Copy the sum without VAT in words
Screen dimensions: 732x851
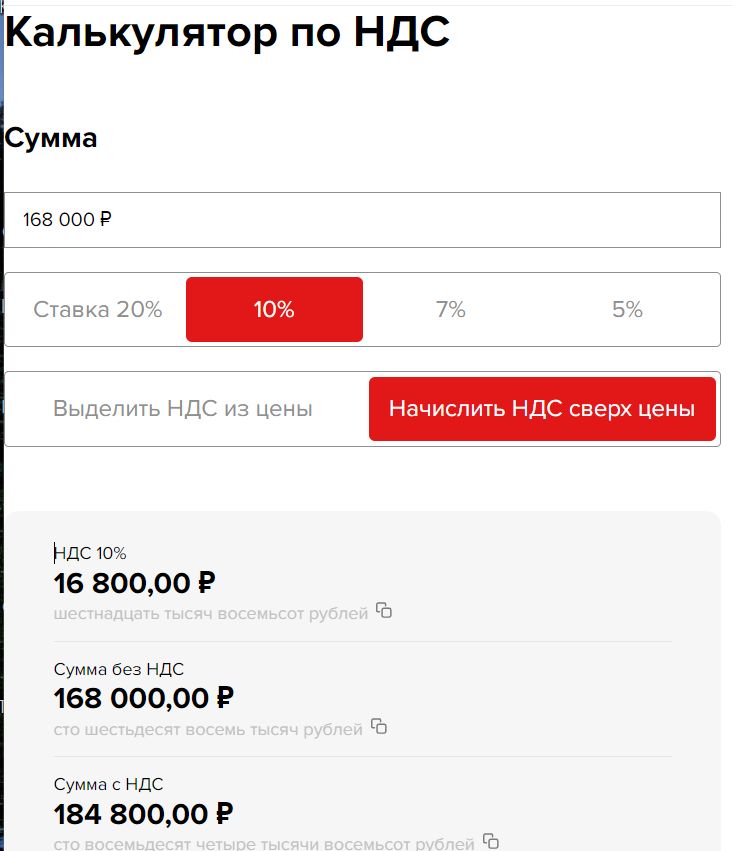coord(379,727)
